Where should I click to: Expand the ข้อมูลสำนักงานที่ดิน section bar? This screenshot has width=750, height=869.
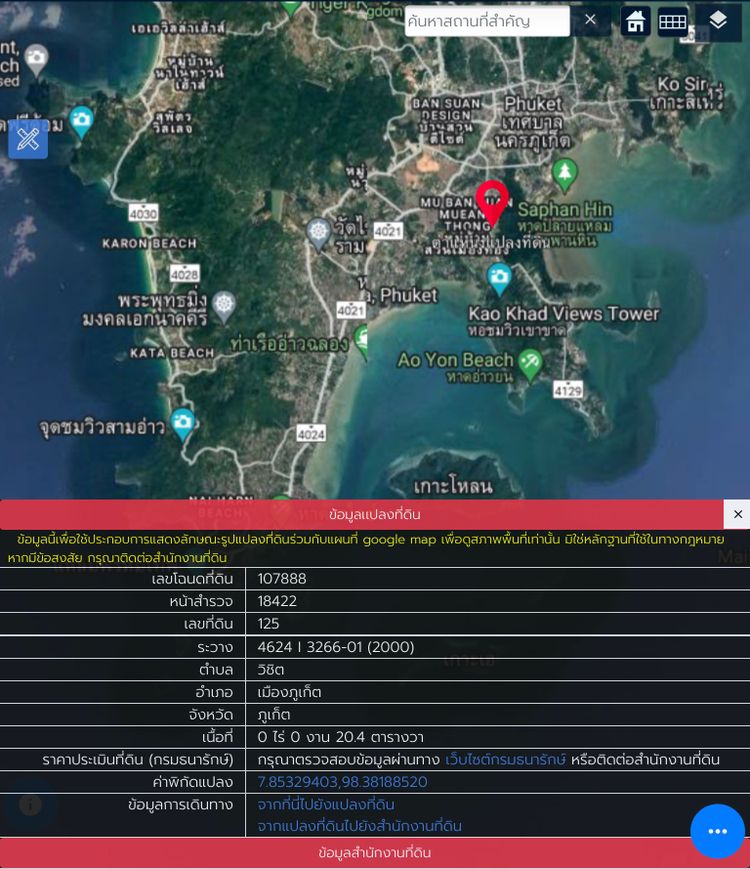point(374,853)
